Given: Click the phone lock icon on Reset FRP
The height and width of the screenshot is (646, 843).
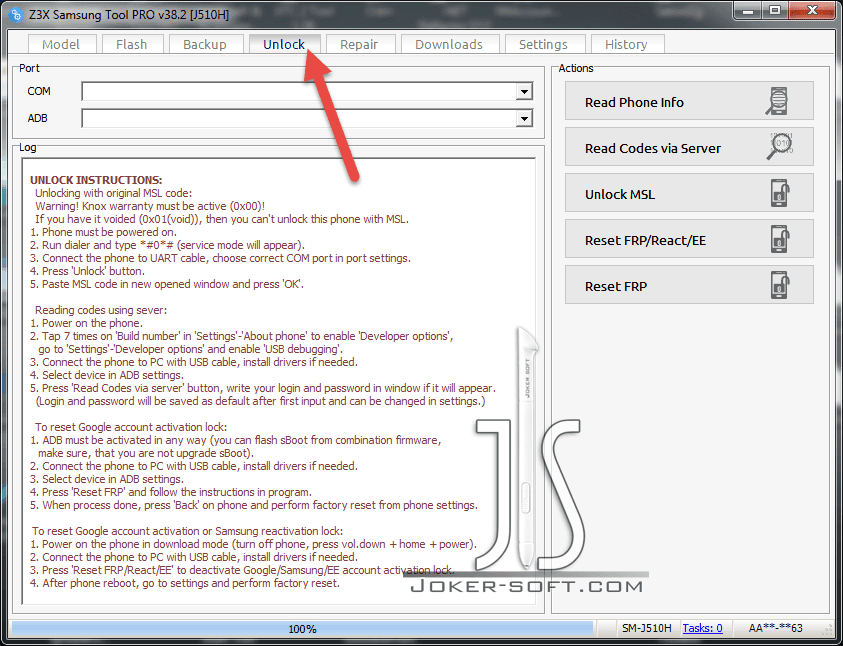Looking at the screenshot, I should pyautogui.click(x=780, y=285).
